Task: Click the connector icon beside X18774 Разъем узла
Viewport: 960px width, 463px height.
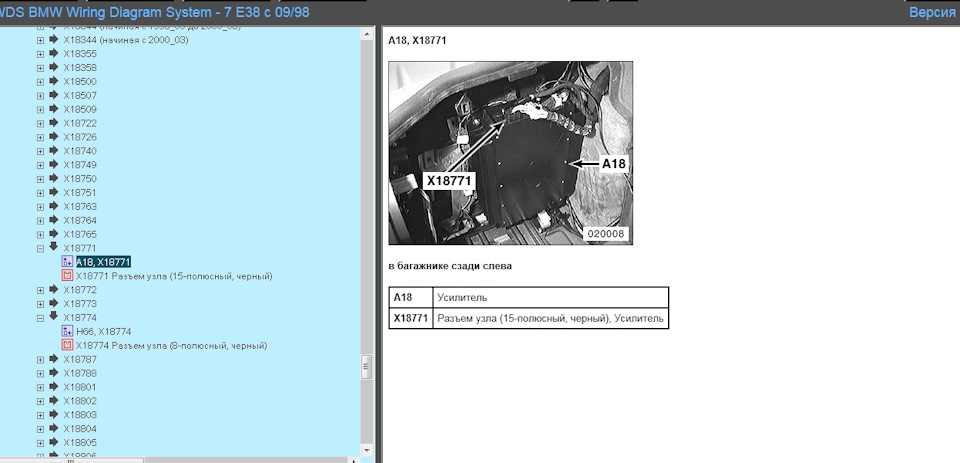Action: [67, 345]
